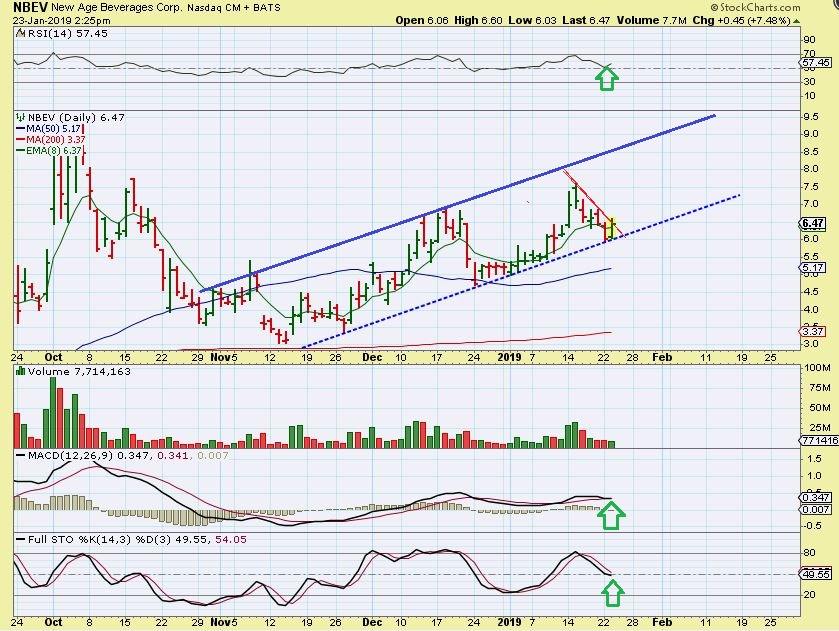Click the 5.17 moving average tag on right axis

click(813, 268)
